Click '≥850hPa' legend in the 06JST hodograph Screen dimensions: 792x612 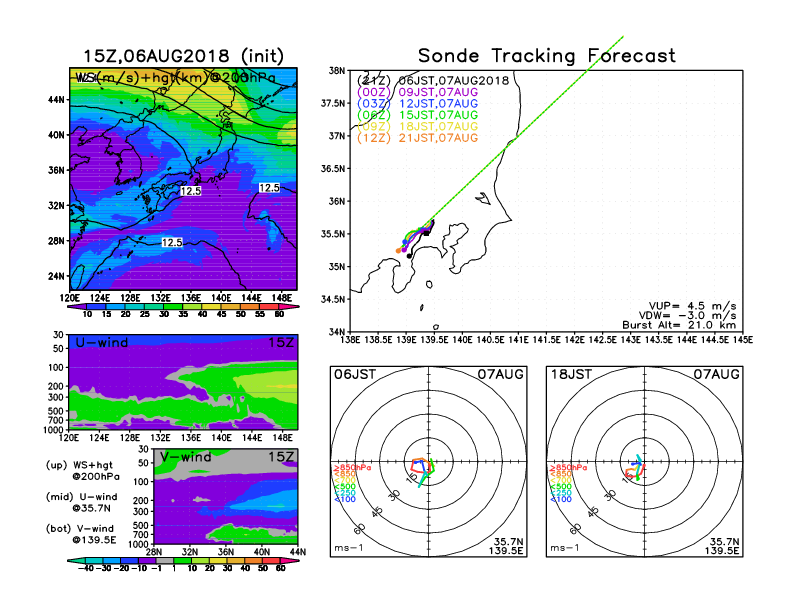(x=352, y=468)
